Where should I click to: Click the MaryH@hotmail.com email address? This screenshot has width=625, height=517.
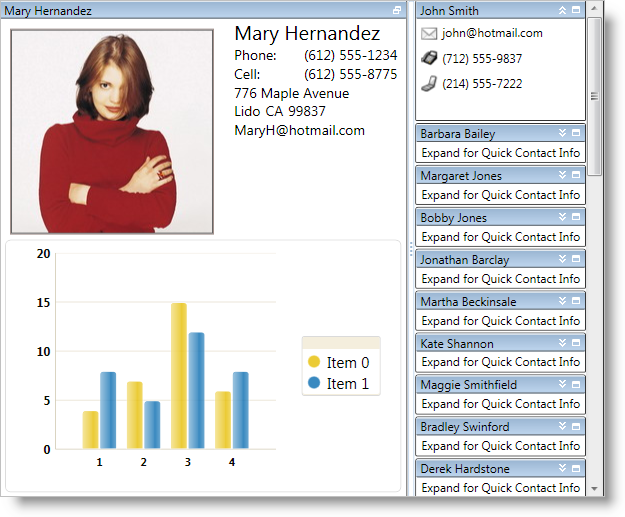click(x=299, y=130)
